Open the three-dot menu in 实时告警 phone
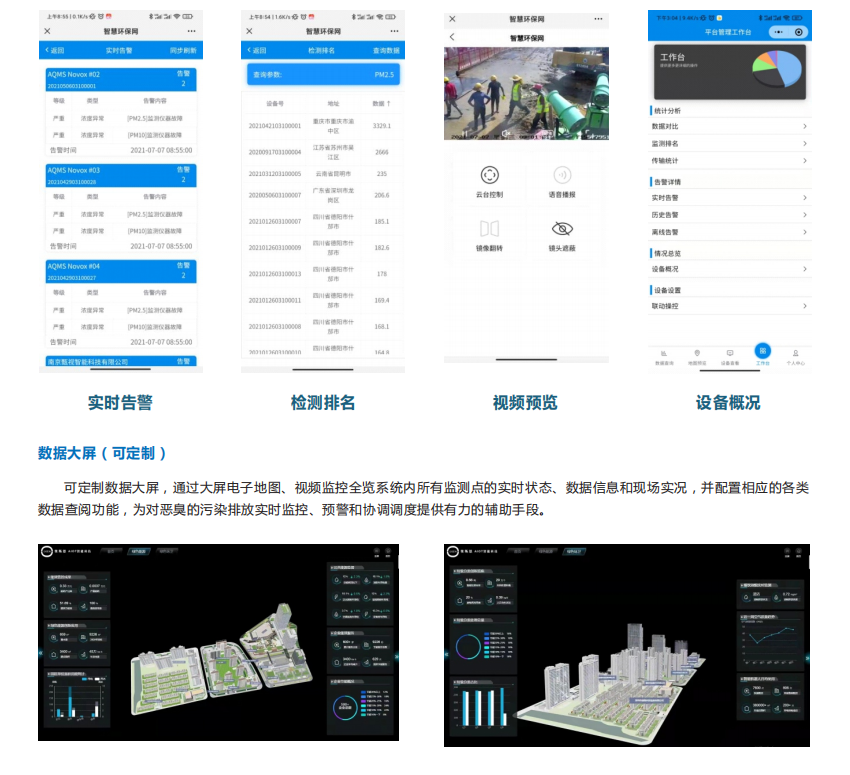Screen dimensions: 850x775 pos(191,31)
